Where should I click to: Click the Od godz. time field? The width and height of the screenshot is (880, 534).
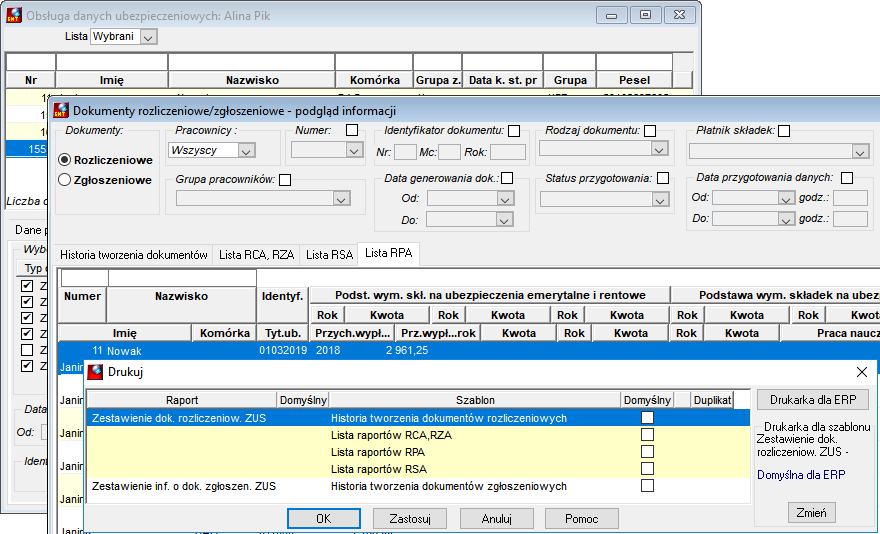[850, 198]
